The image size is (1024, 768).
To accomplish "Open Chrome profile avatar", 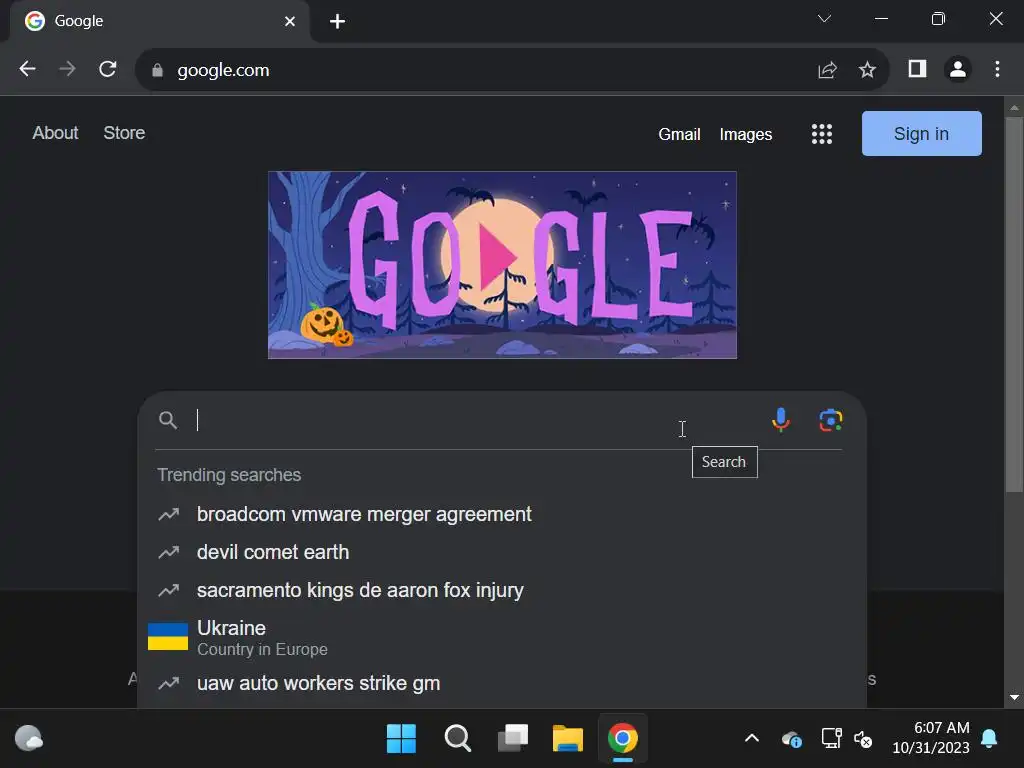I will [957, 69].
